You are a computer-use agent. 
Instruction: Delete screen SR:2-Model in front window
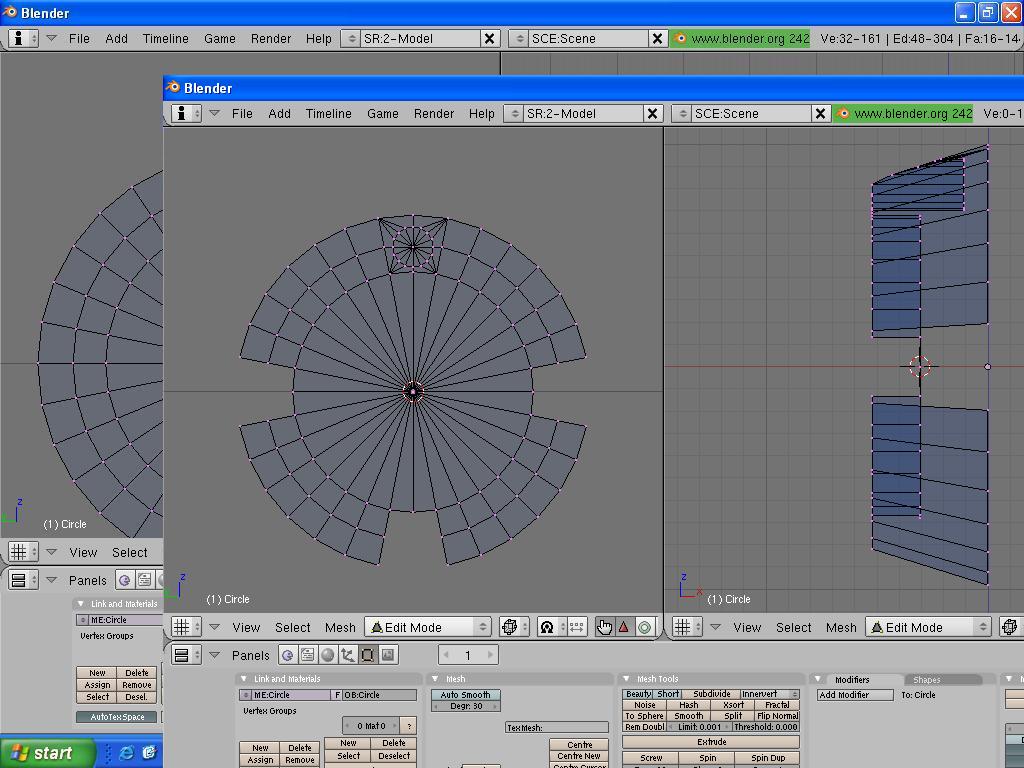(x=652, y=114)
